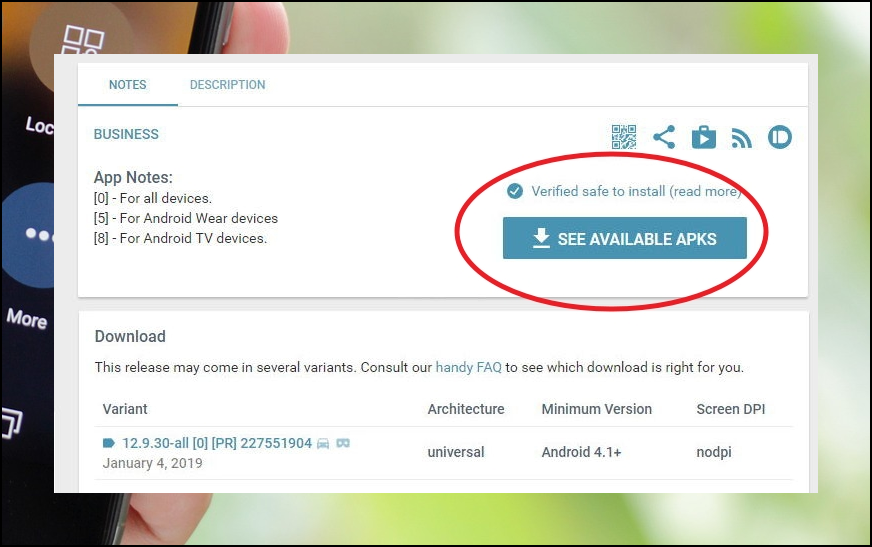This screenshot has width=872, height=547.
Task: Click the 'nodpi' cell
Action: coord(714,452)
